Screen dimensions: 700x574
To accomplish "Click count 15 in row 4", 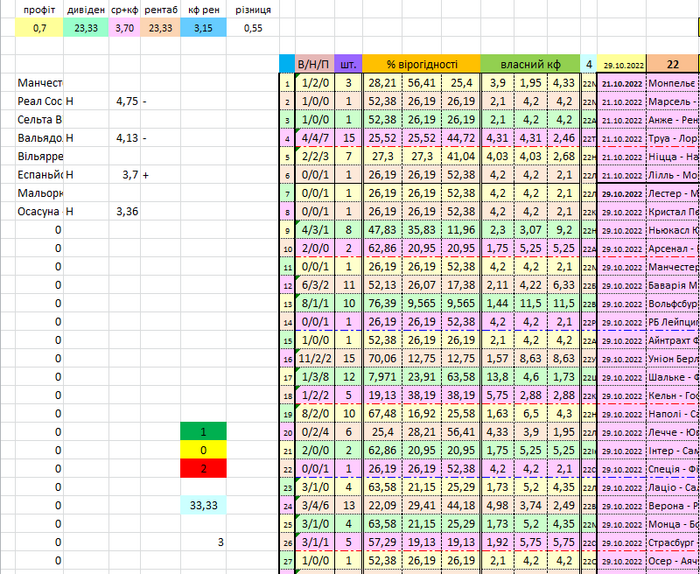I will tap(348, 138).
